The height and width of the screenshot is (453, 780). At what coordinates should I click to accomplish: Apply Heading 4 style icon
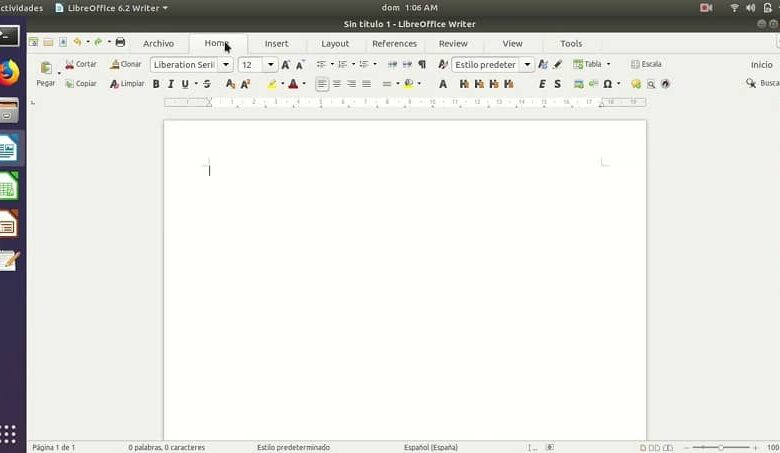[508, 84]
